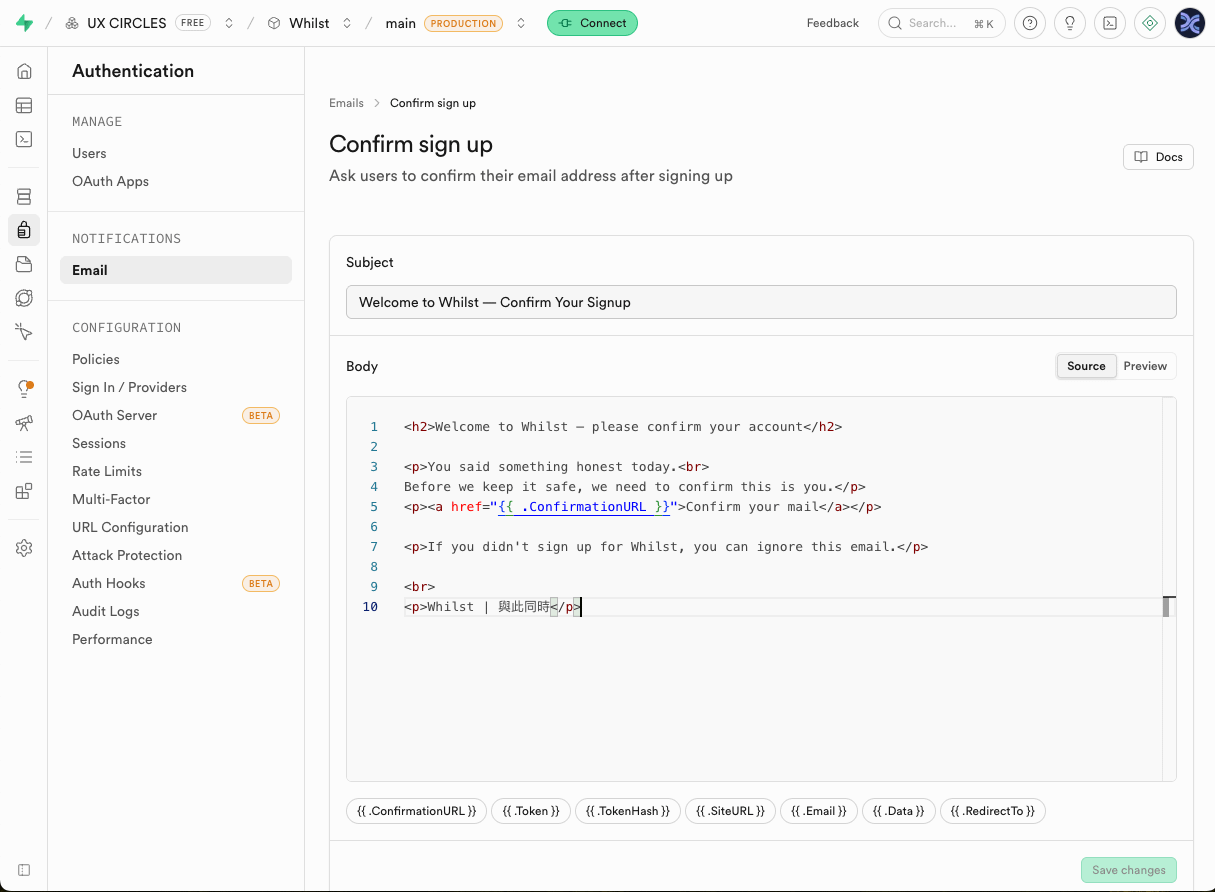Screen dimensions: 1215x892
Task: Select the Authentication sidebar icon
Action: pos(24,230)
